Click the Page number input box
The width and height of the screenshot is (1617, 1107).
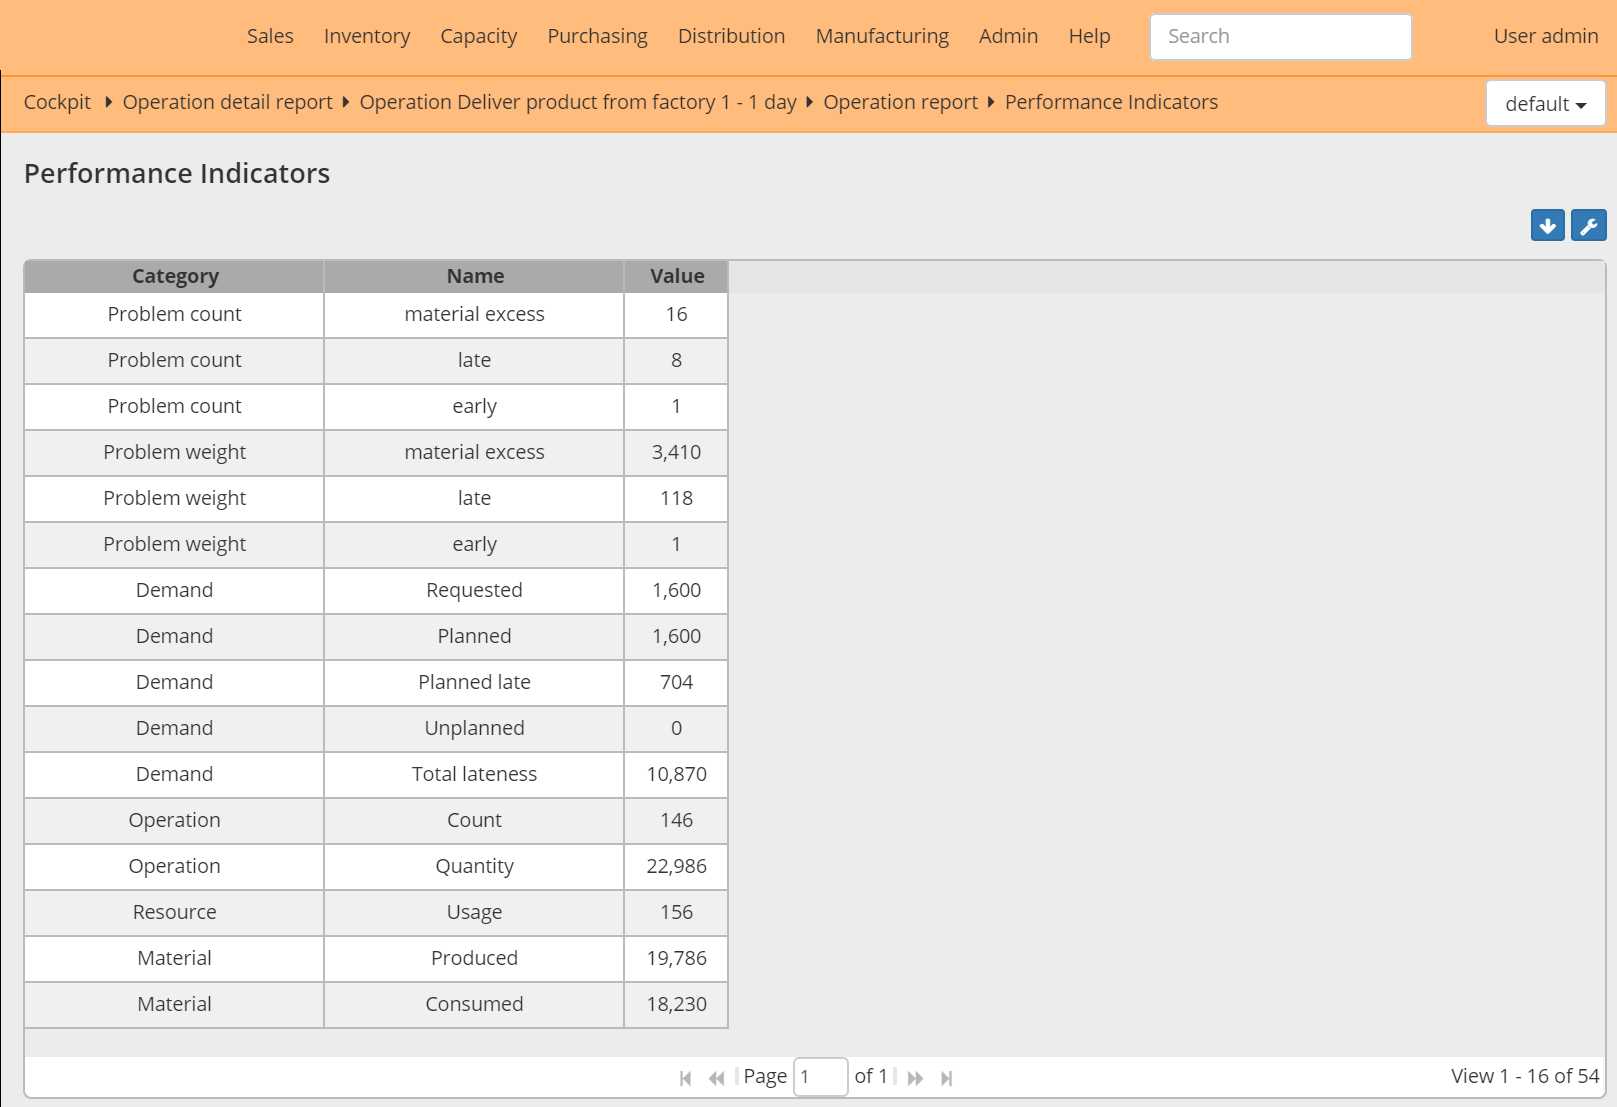click(x=820, y=1076)
